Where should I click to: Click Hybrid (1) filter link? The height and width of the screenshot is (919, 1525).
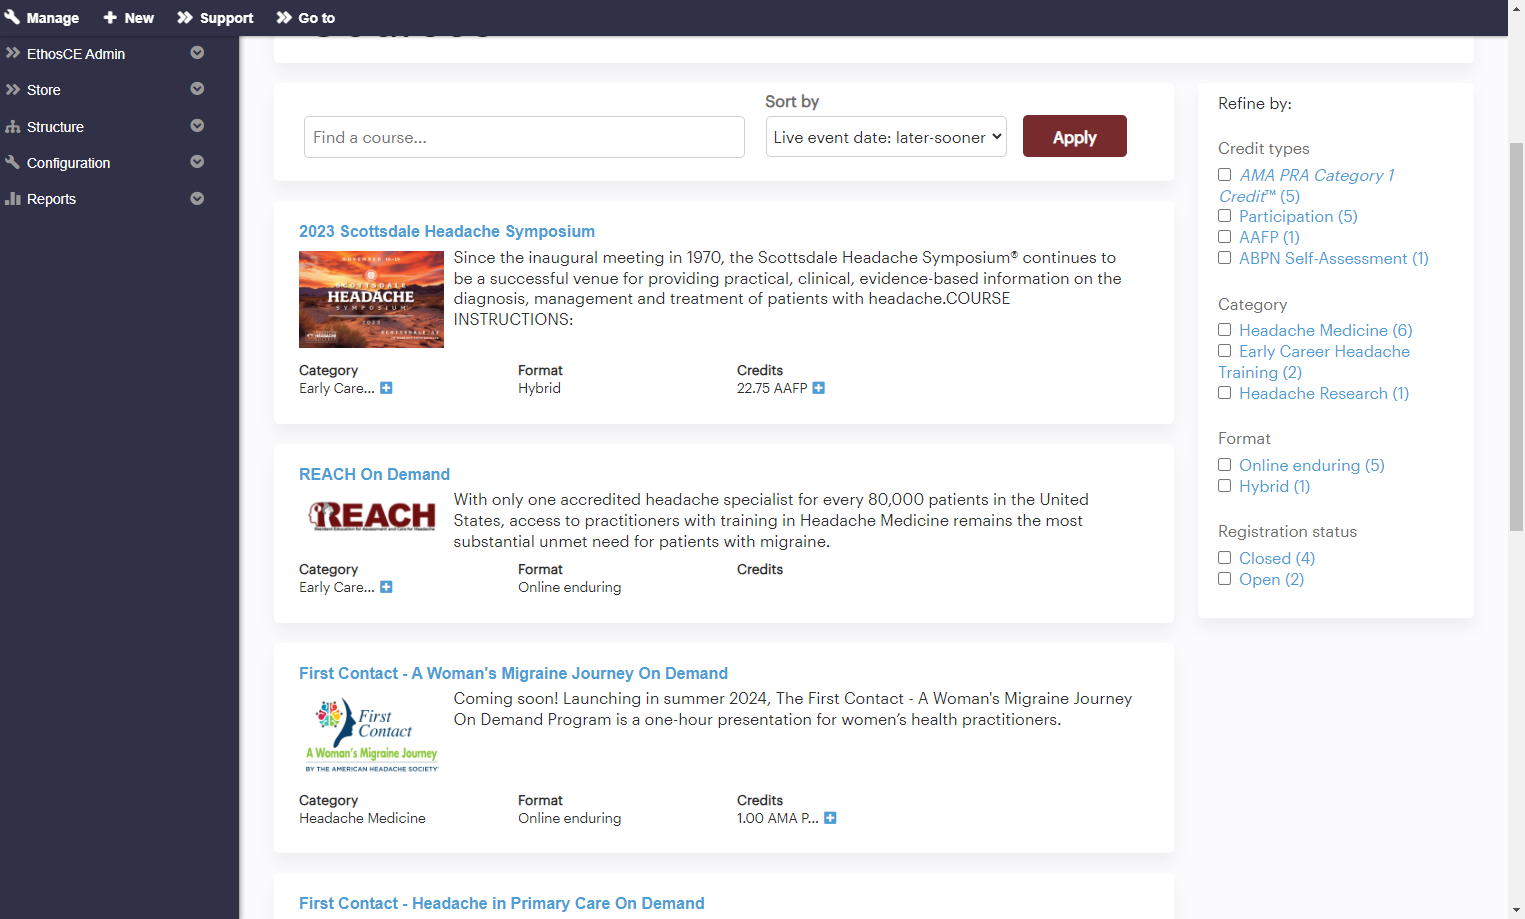[x=1274, y=486]
